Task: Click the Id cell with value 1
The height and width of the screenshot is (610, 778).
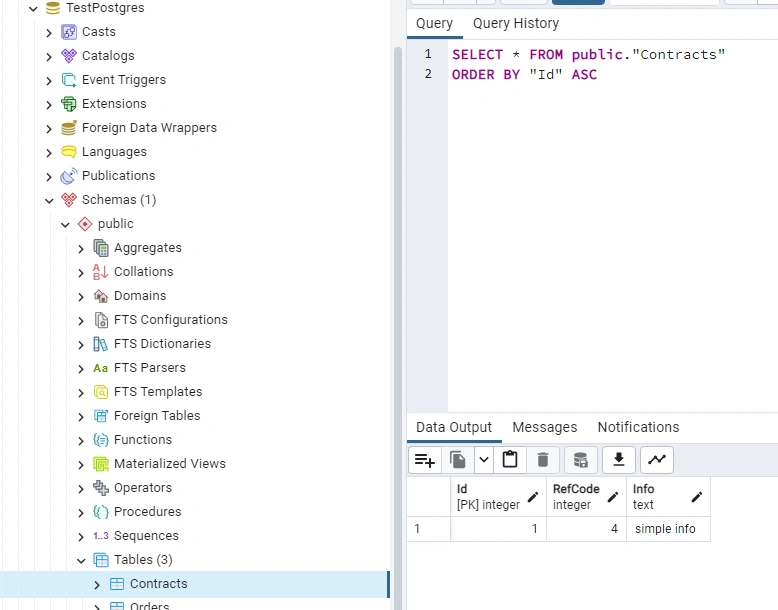Action: tap(498, 529)
